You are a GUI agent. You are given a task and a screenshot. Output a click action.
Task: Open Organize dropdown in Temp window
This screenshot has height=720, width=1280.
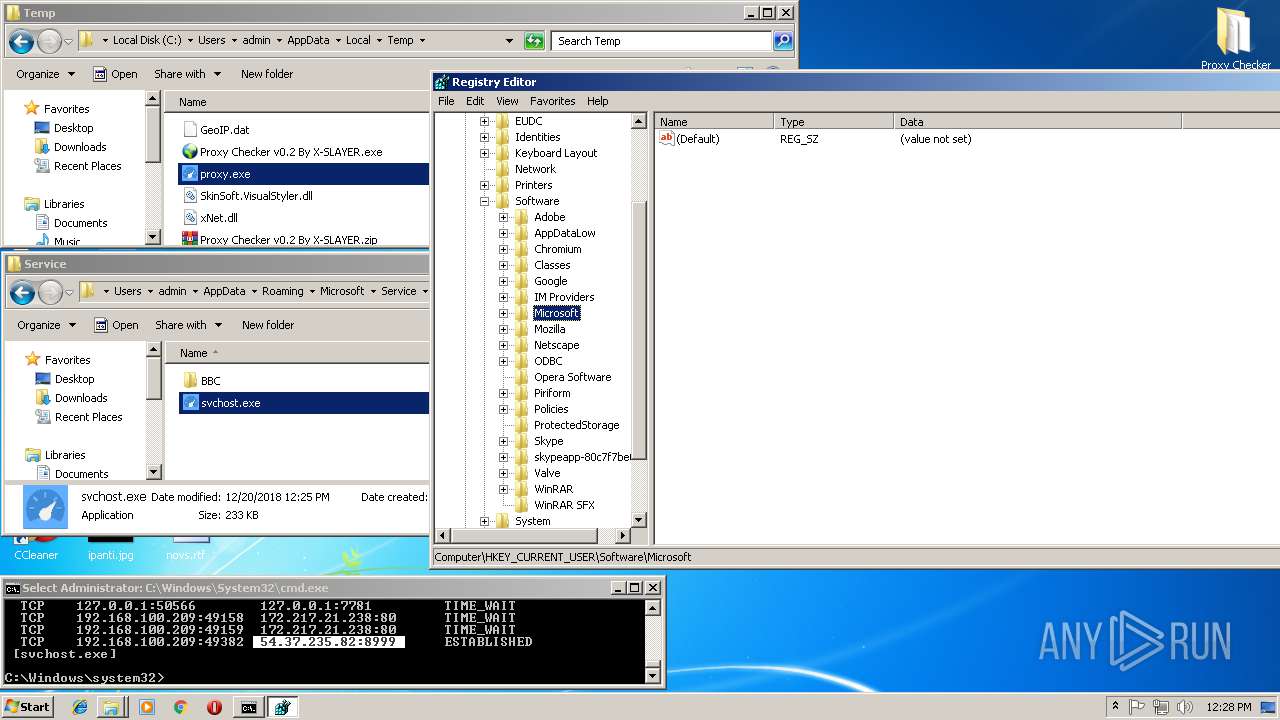click(45, 74)
